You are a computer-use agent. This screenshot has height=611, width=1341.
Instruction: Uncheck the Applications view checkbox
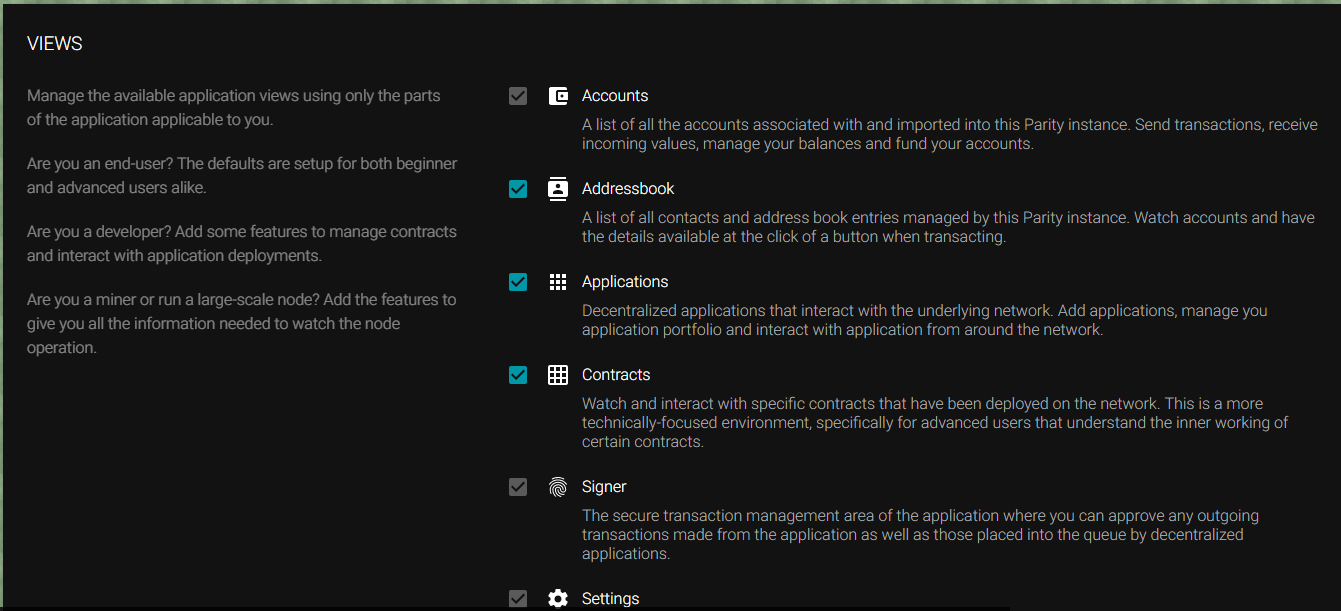pos(518,282)
